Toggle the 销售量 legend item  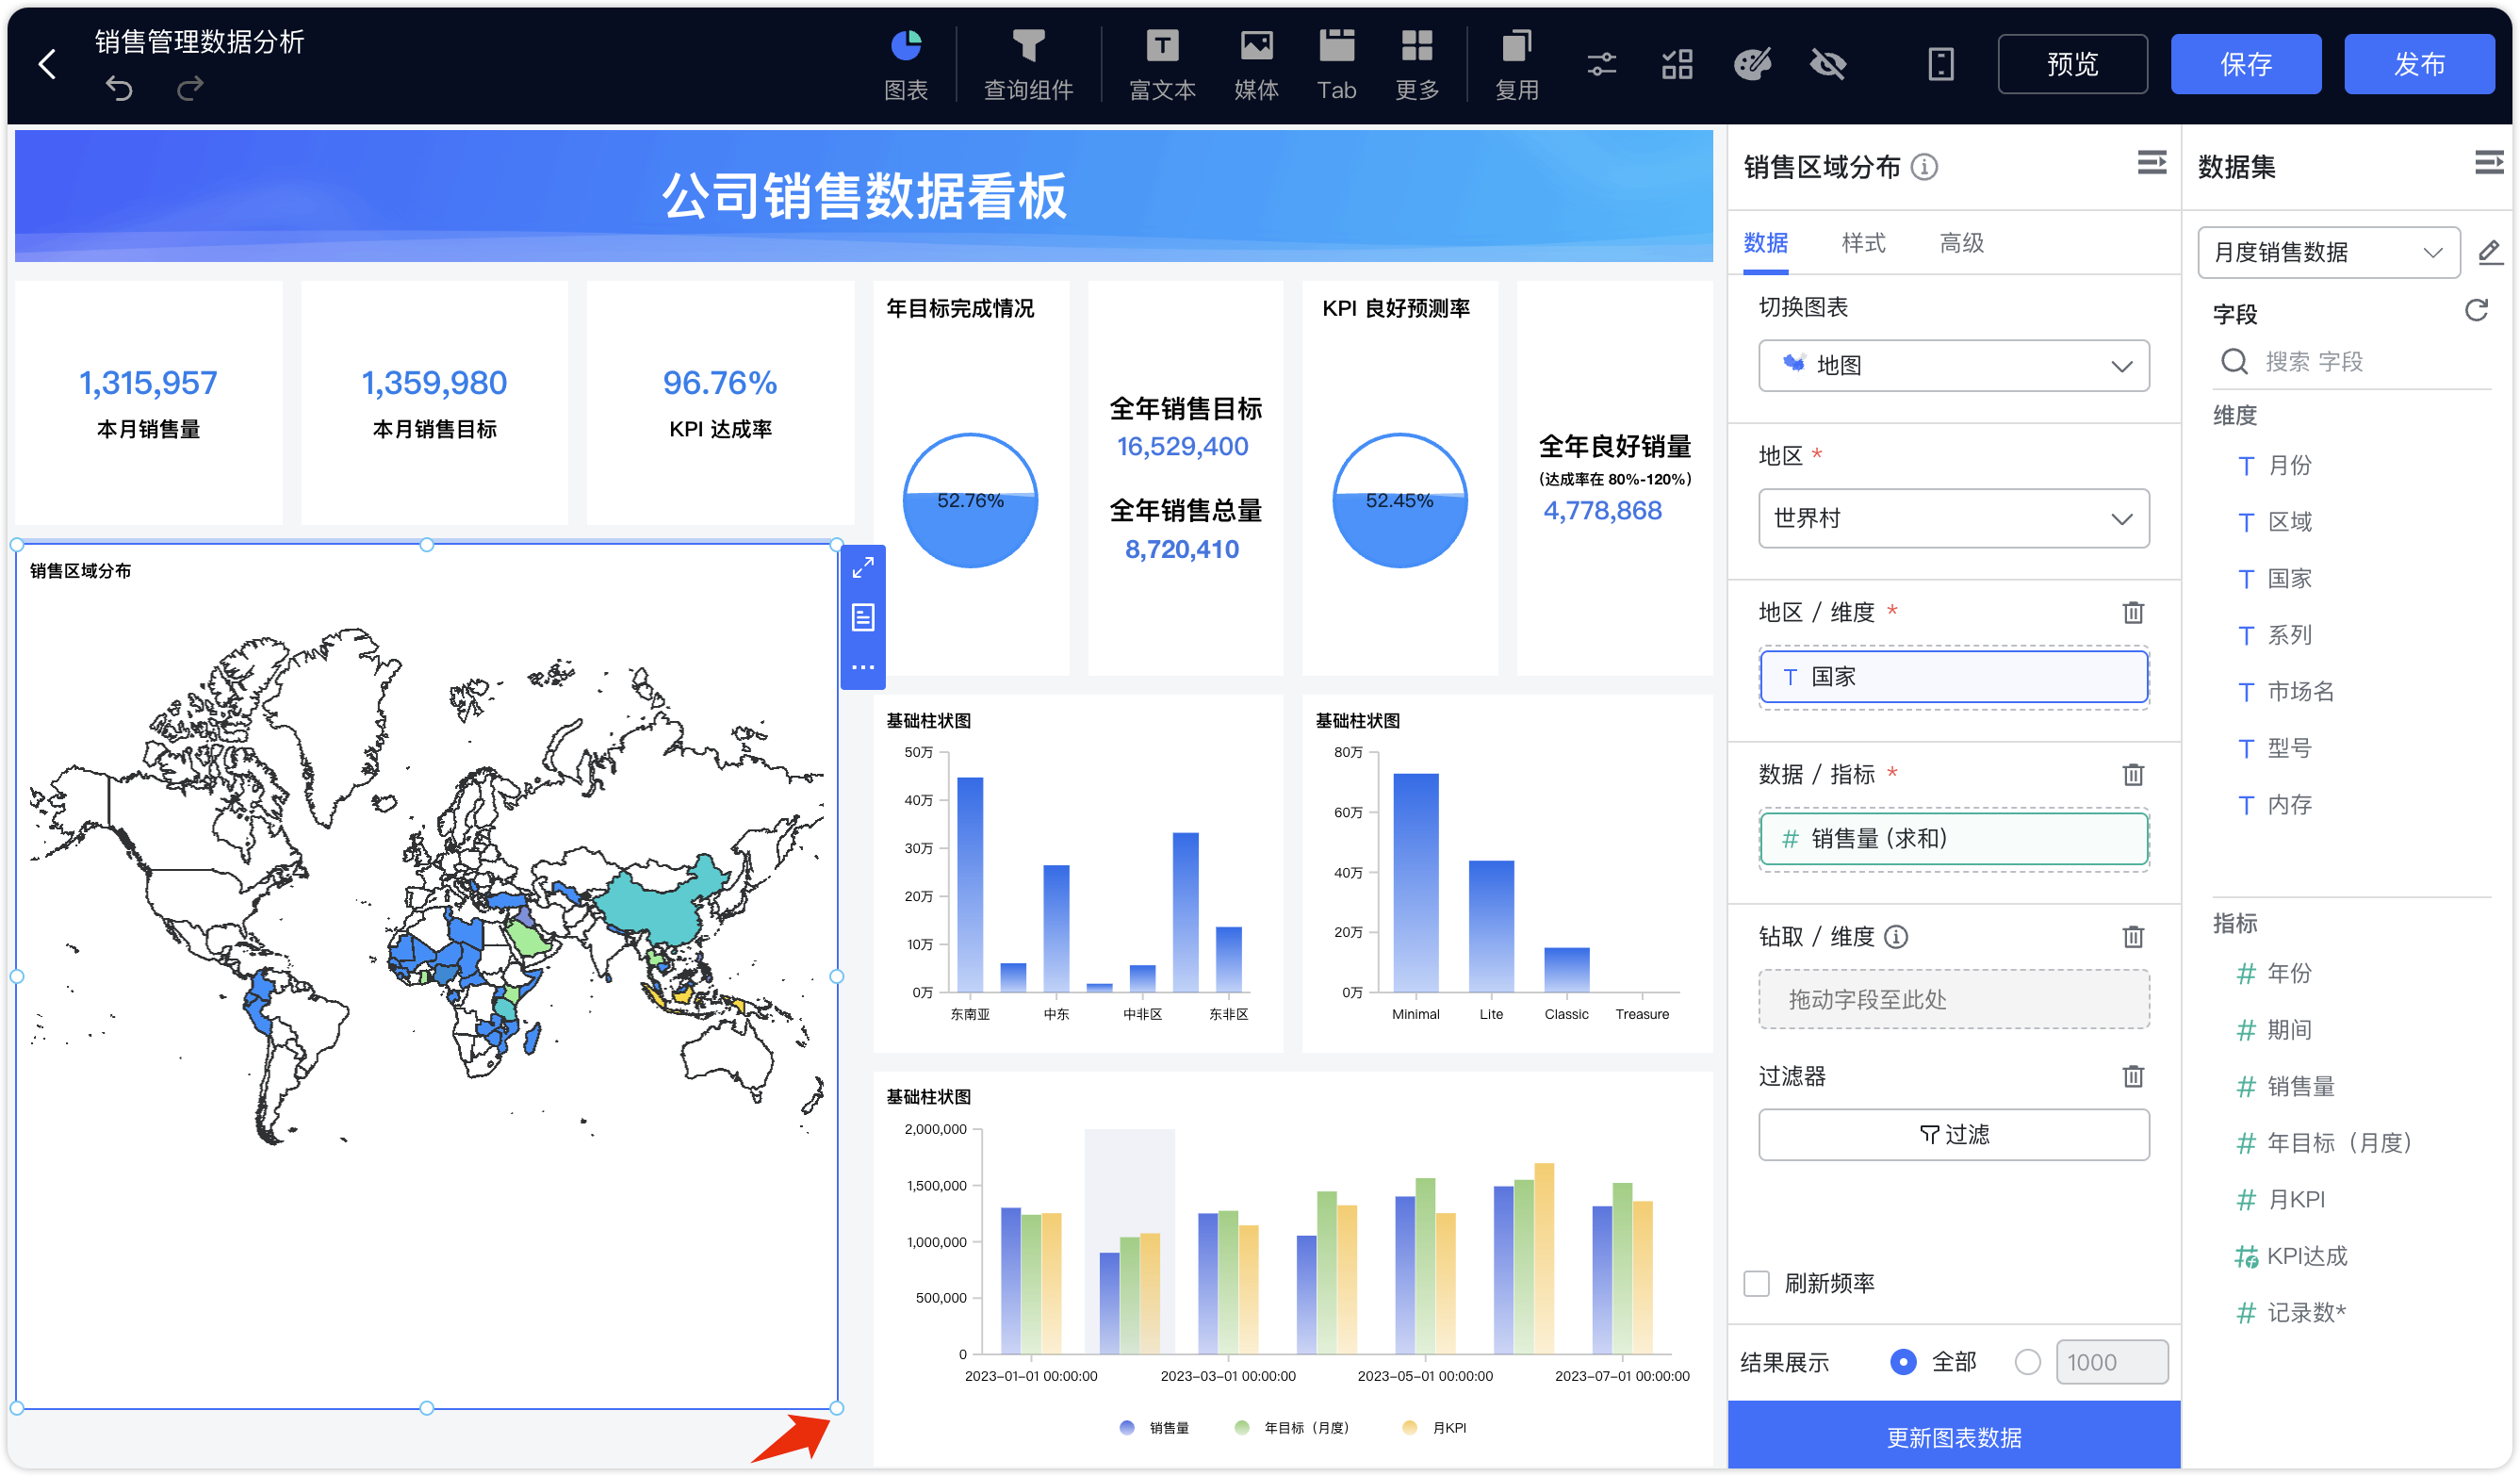tap(1154, 1428)
